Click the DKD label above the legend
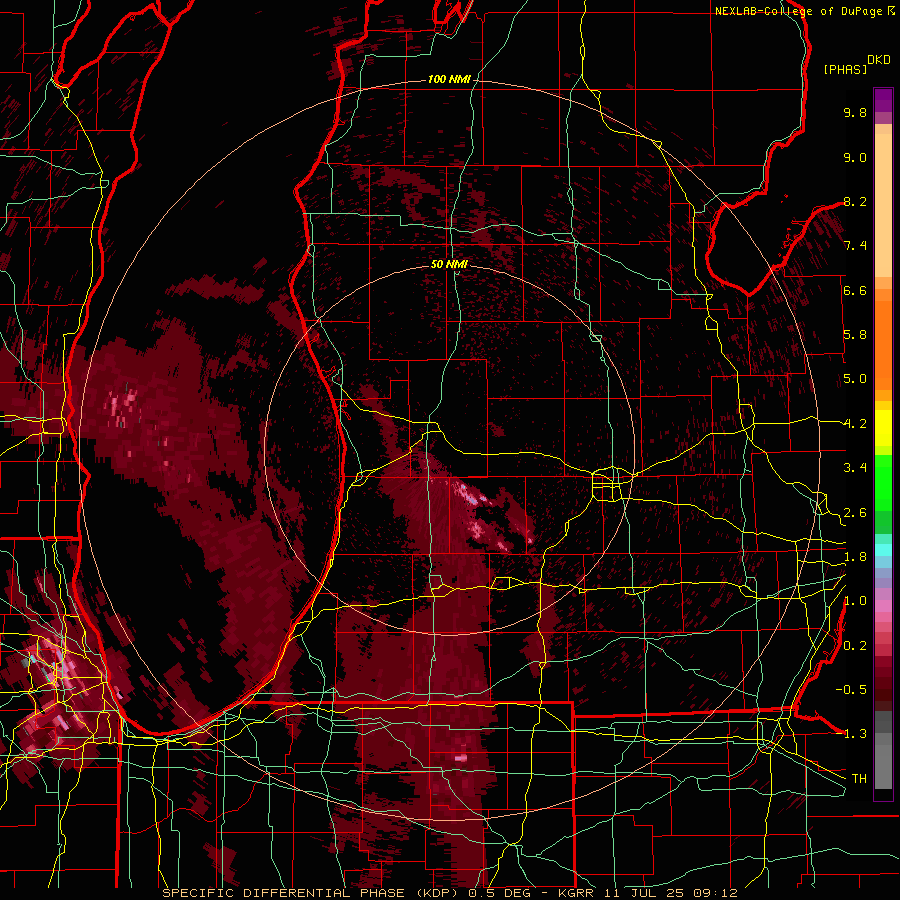 click(x=879, y=60)
